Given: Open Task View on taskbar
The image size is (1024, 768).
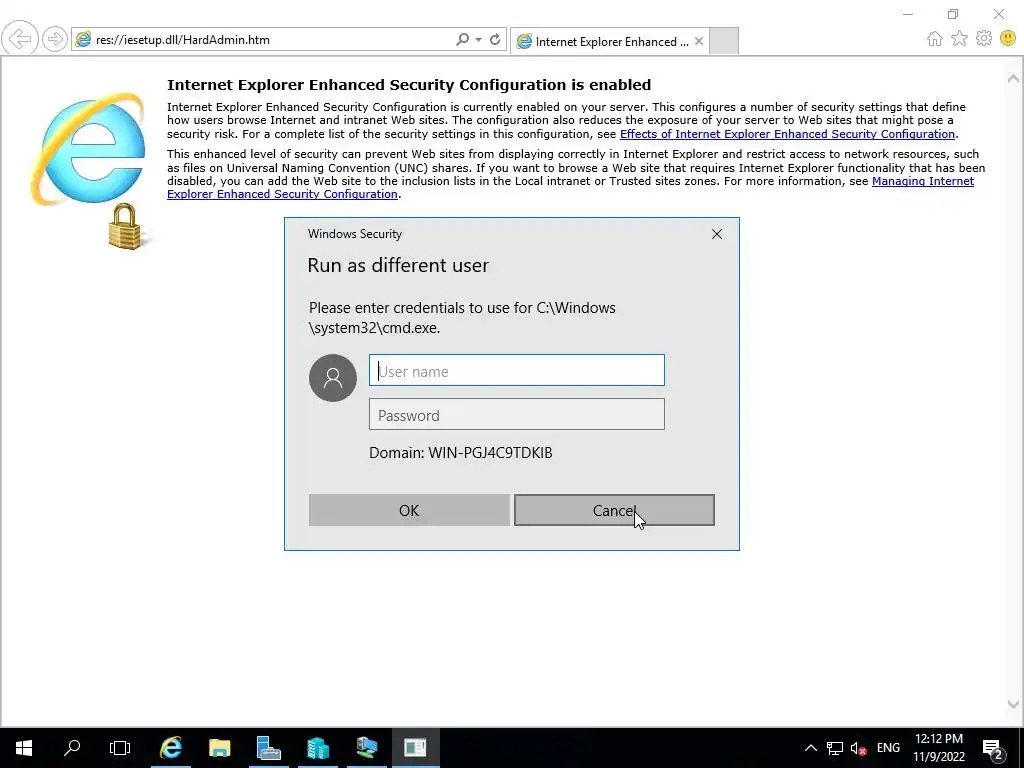Looking at the screenshot, I should (120, 748).
